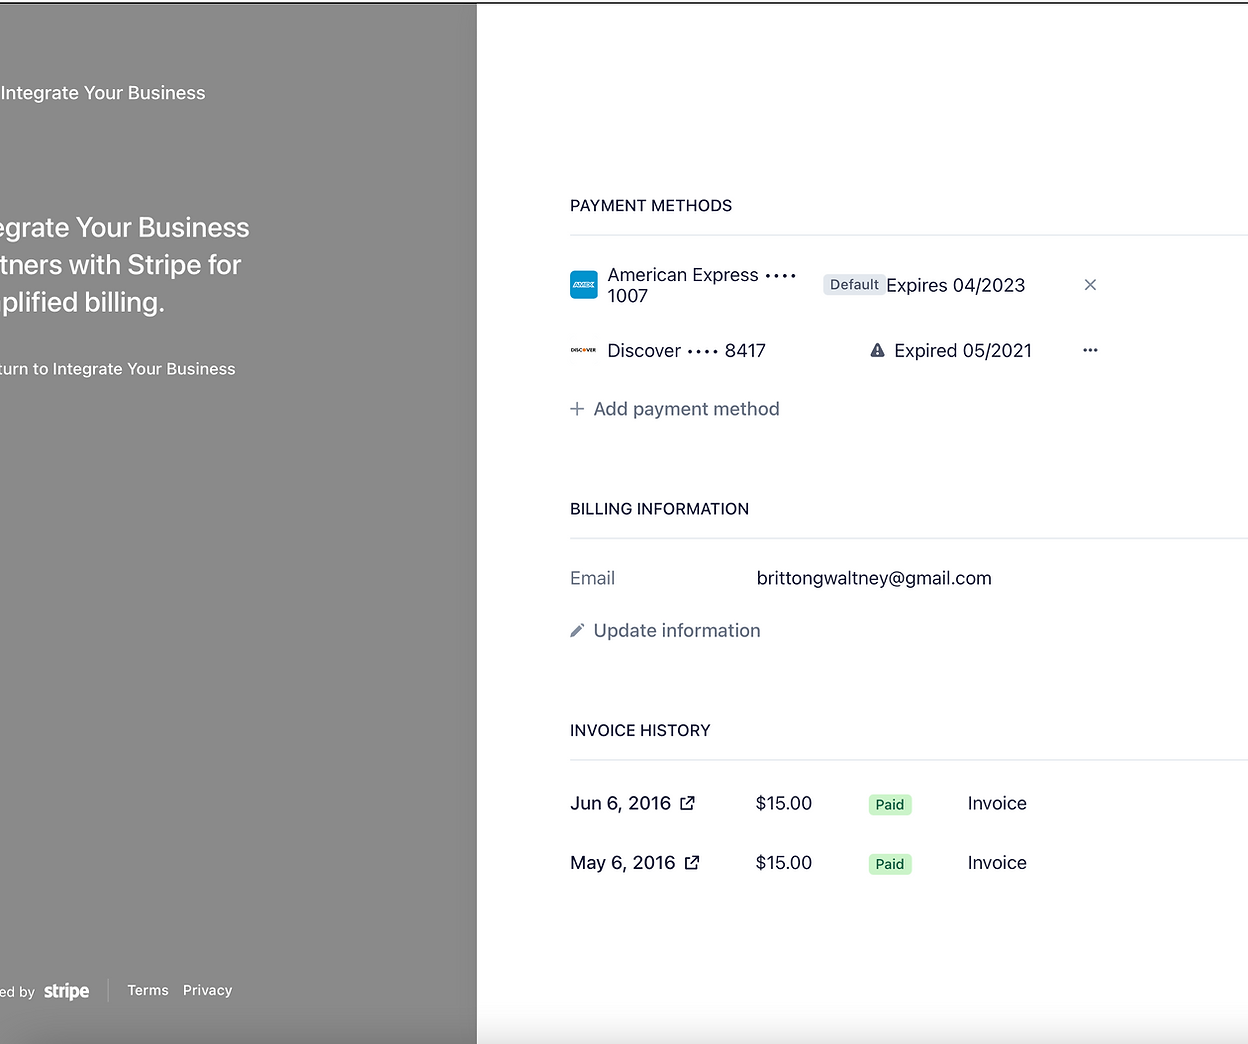Click the INVOICE HISTORY heading
Image resolution: width=1248 pixels, height=1044 pixels.
(x=640, y=731)
